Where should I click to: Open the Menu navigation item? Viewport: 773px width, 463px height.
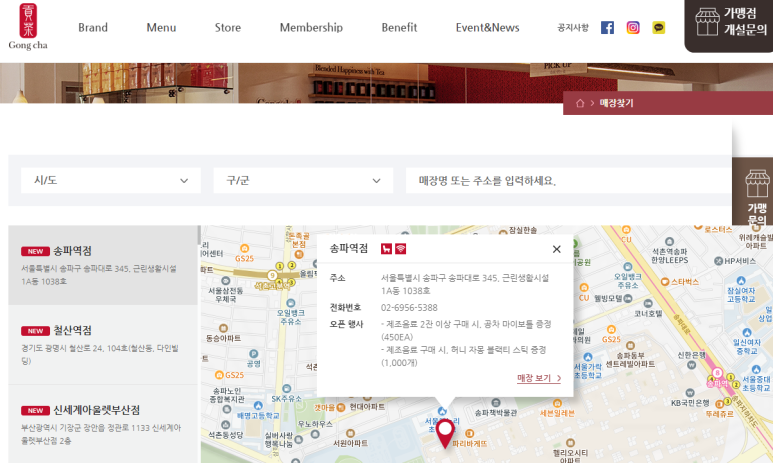(x=161, y=28)
